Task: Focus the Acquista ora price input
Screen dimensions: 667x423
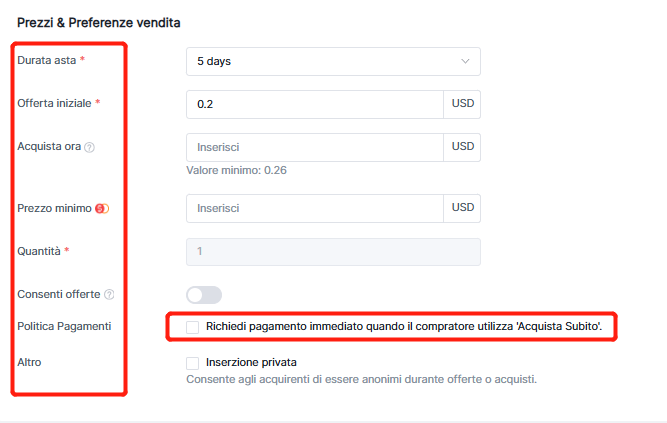Action: tap(314, 147)
